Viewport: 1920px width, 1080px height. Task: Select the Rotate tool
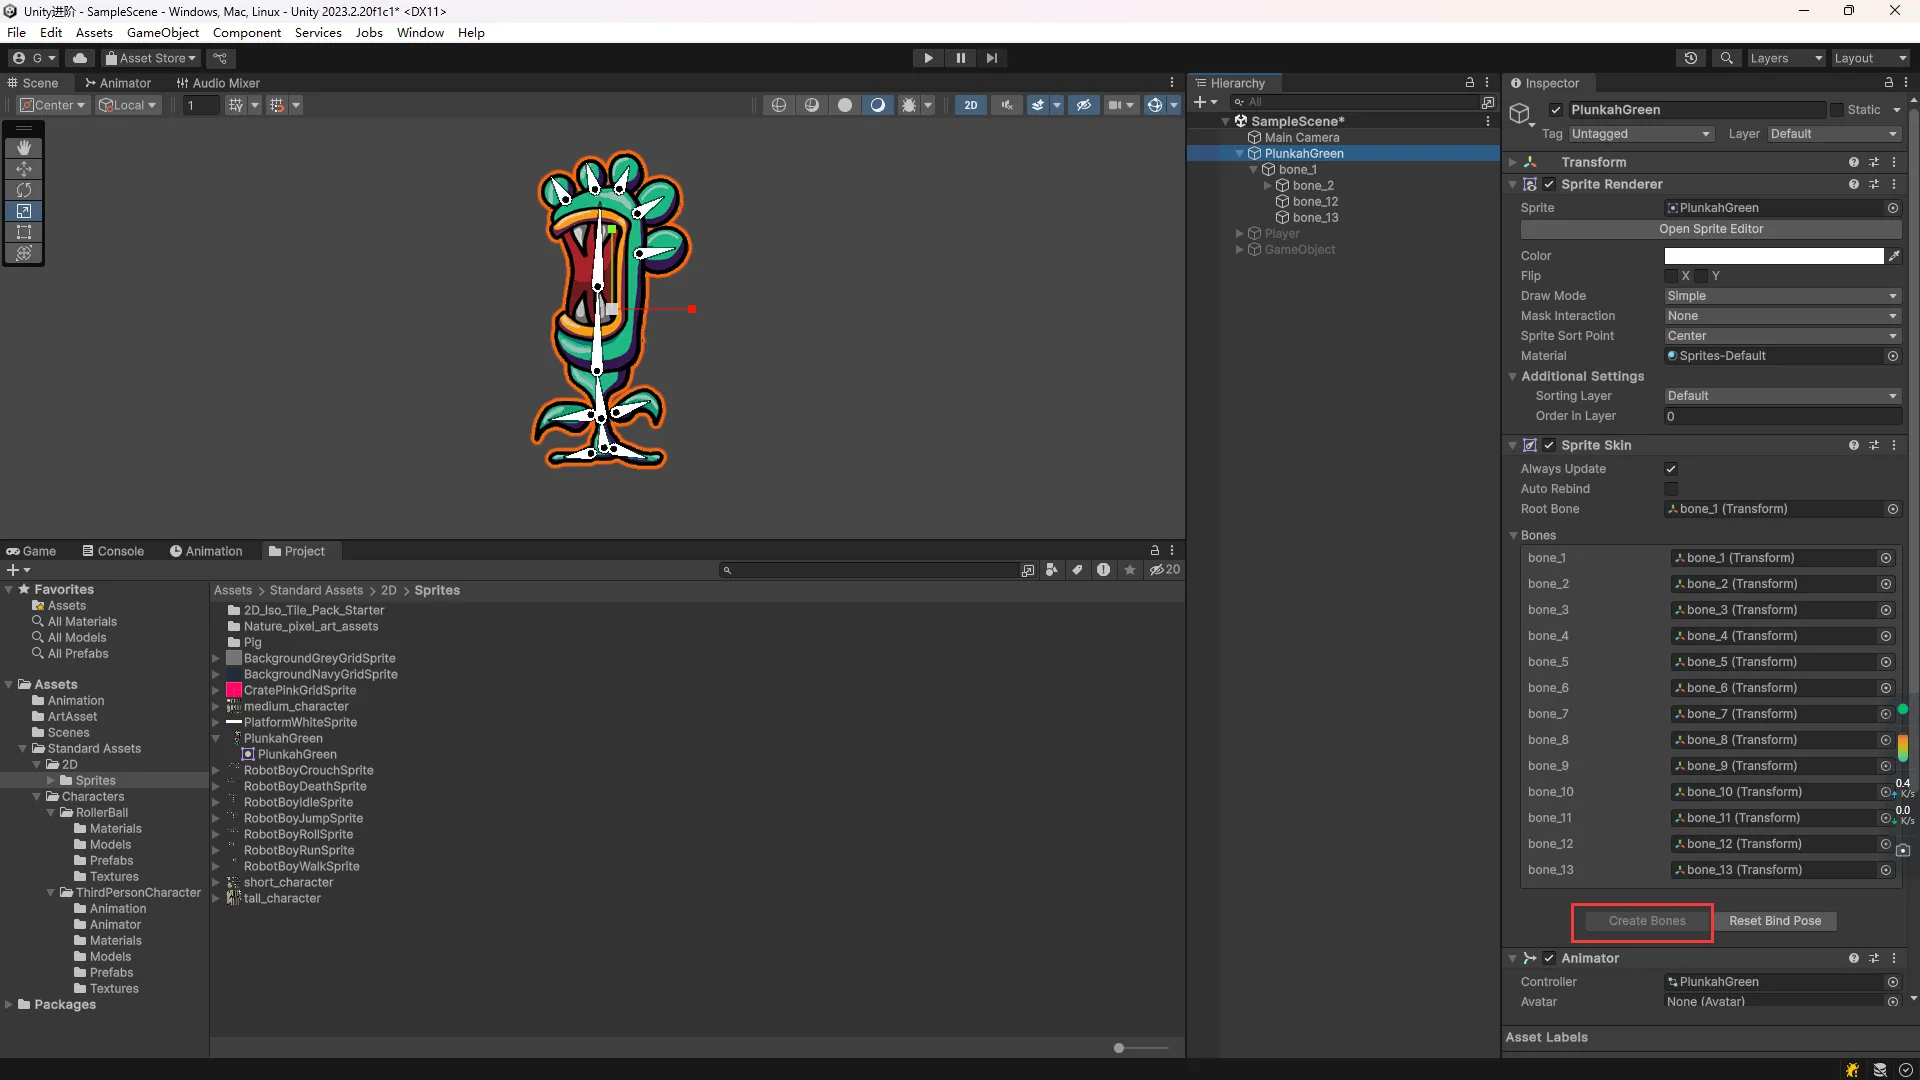click(x=24, y=190)
